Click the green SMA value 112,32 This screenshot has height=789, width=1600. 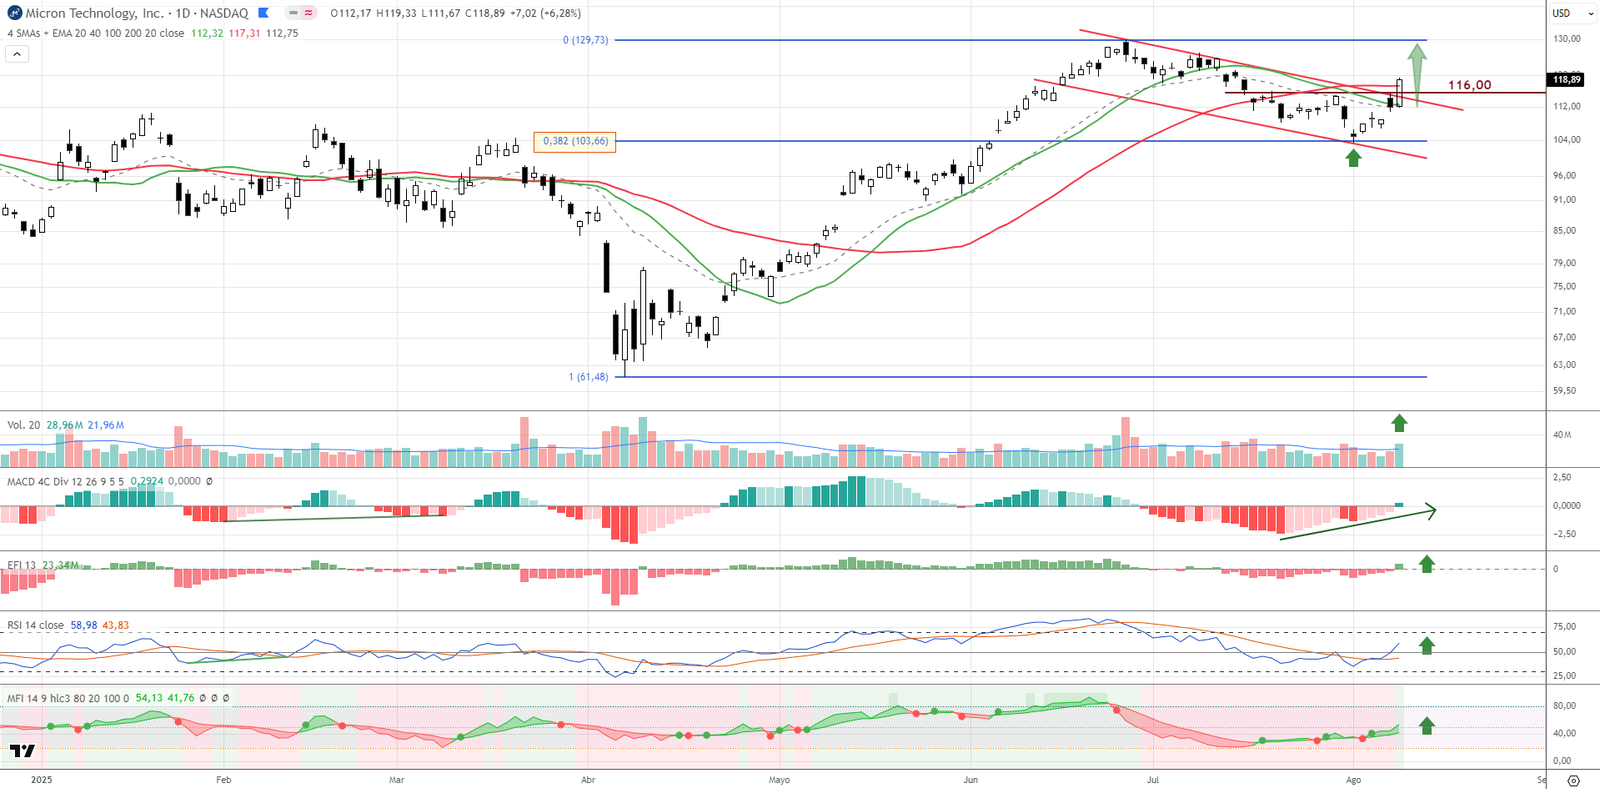pyautogui.click(x=207, y=33)
